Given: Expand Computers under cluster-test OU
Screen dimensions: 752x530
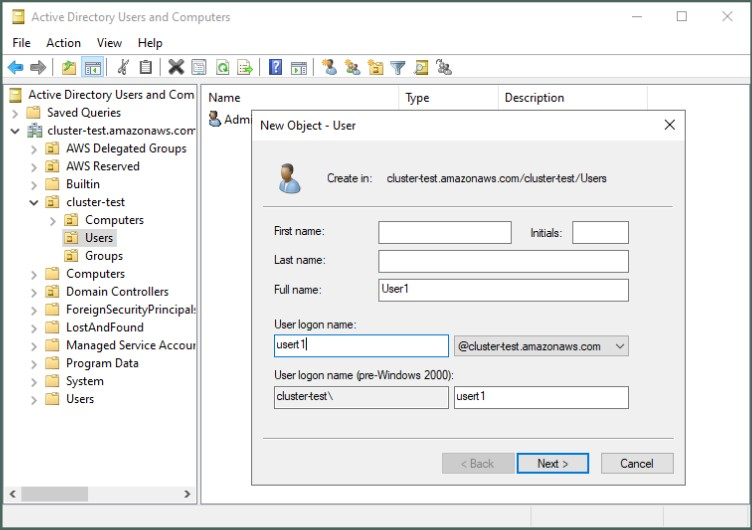Looking at the screenshot, I should click(53, 221).
